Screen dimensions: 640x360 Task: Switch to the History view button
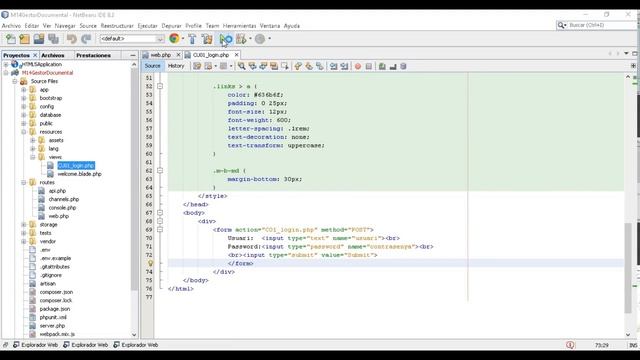176,66
